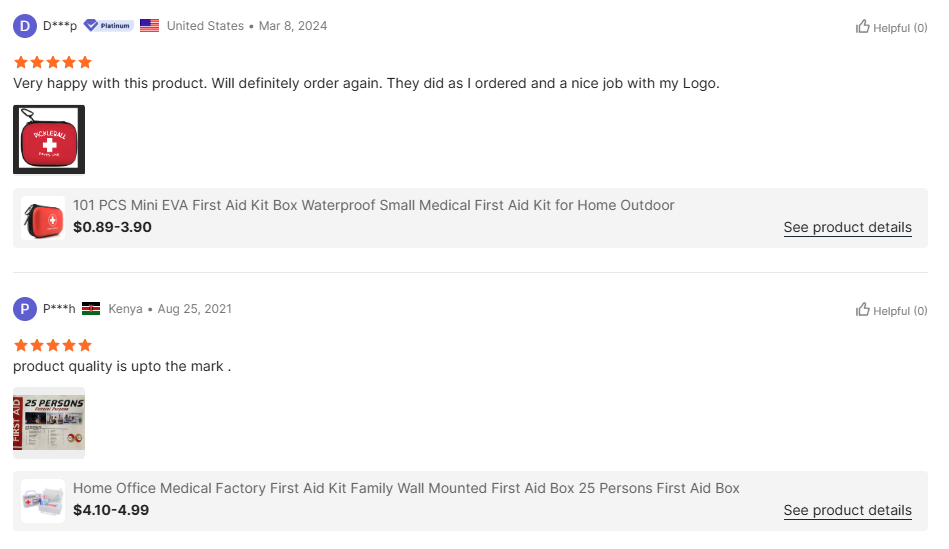The width and height of the screenshot is (949, 549).
Task: Open the red Pickleball first aid kit photo
Action: tap(49, 140)
